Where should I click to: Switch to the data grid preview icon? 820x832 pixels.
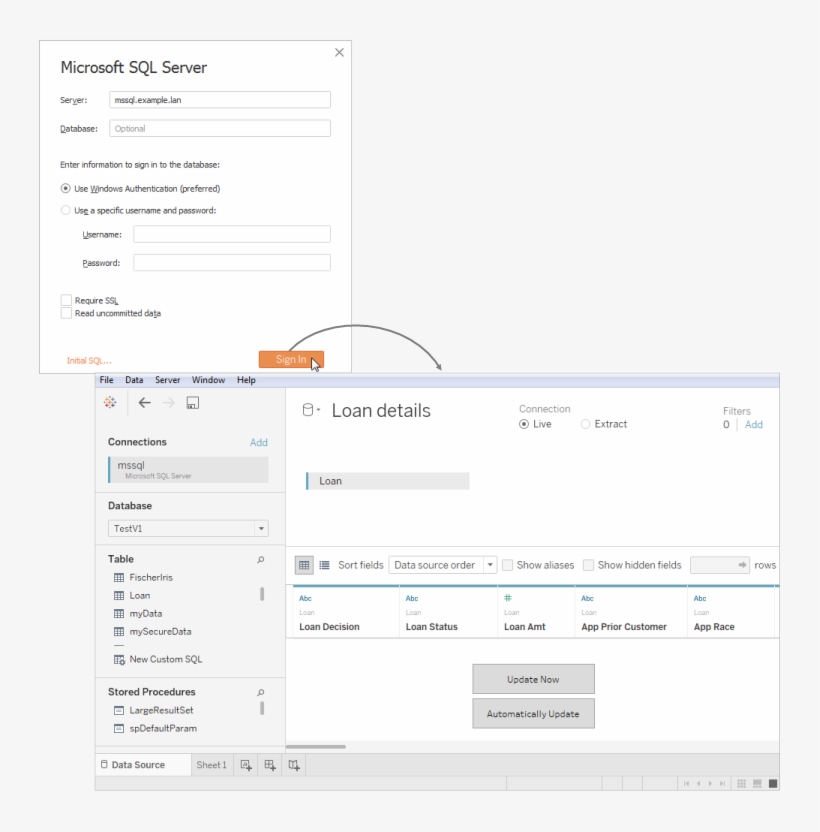coord(304,565)
